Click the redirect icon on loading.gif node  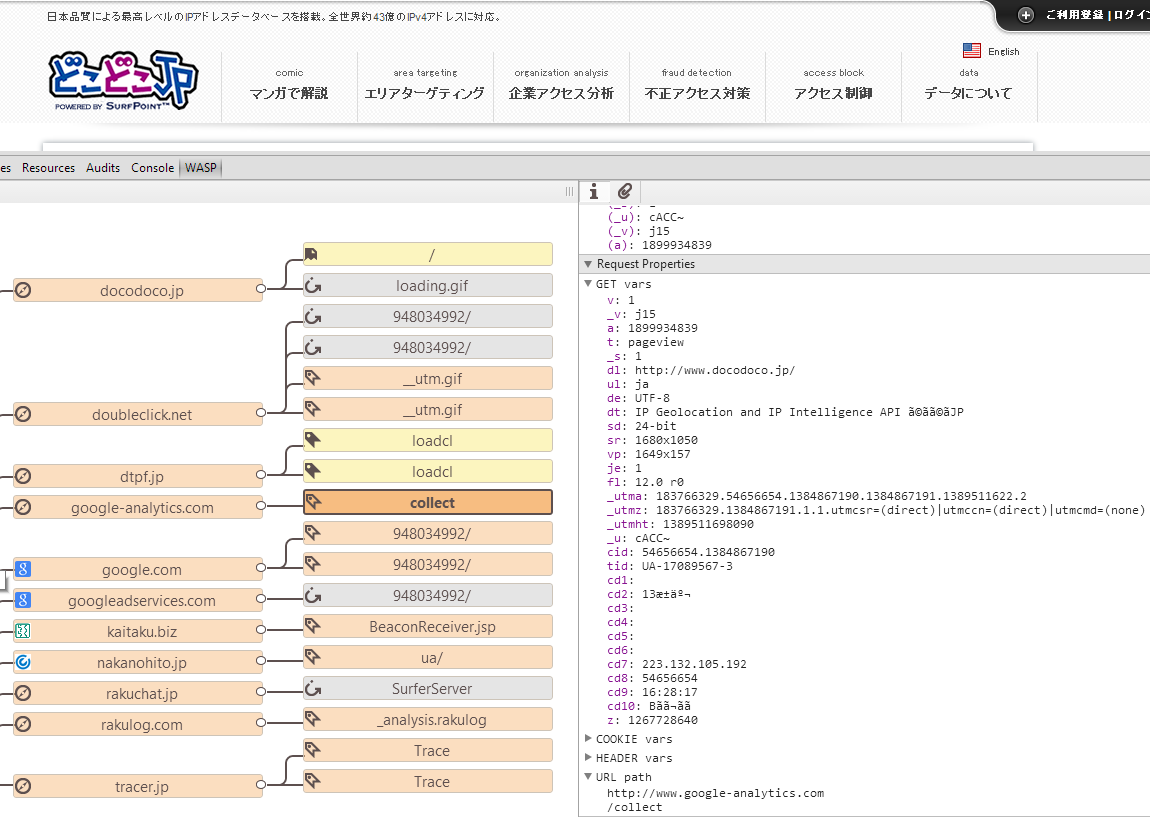point(313,285)
